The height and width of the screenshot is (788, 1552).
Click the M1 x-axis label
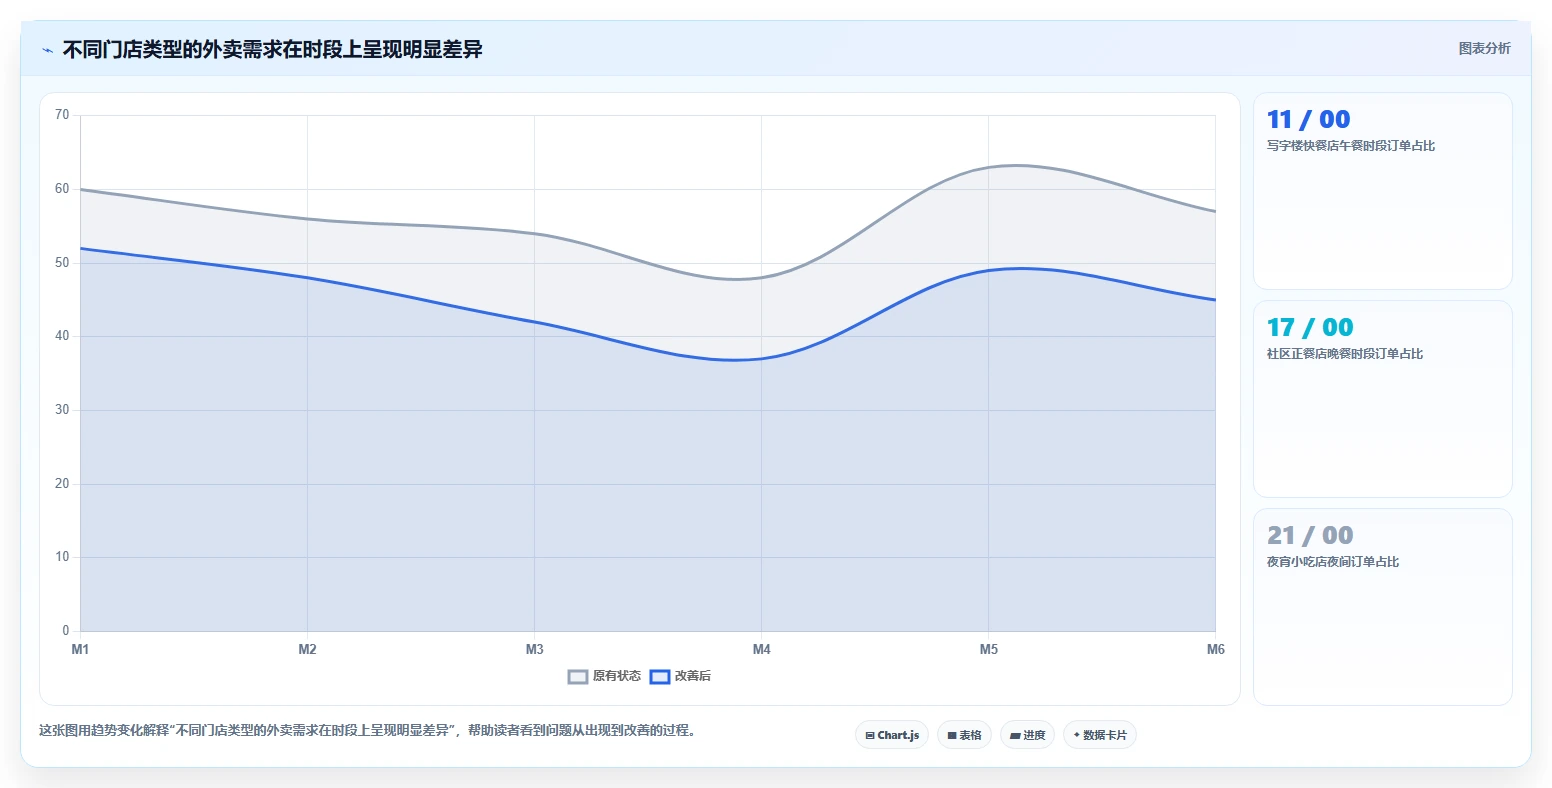click(x=80, y=650)
